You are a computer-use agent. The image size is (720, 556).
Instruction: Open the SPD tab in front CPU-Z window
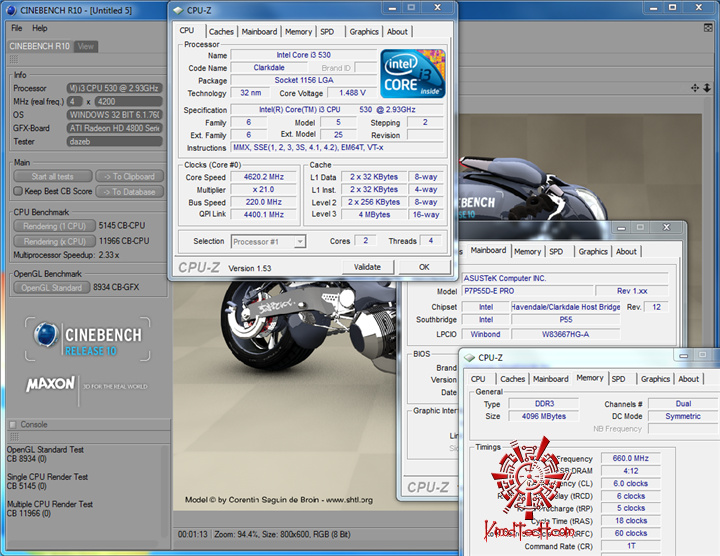(x=327, y=32)
